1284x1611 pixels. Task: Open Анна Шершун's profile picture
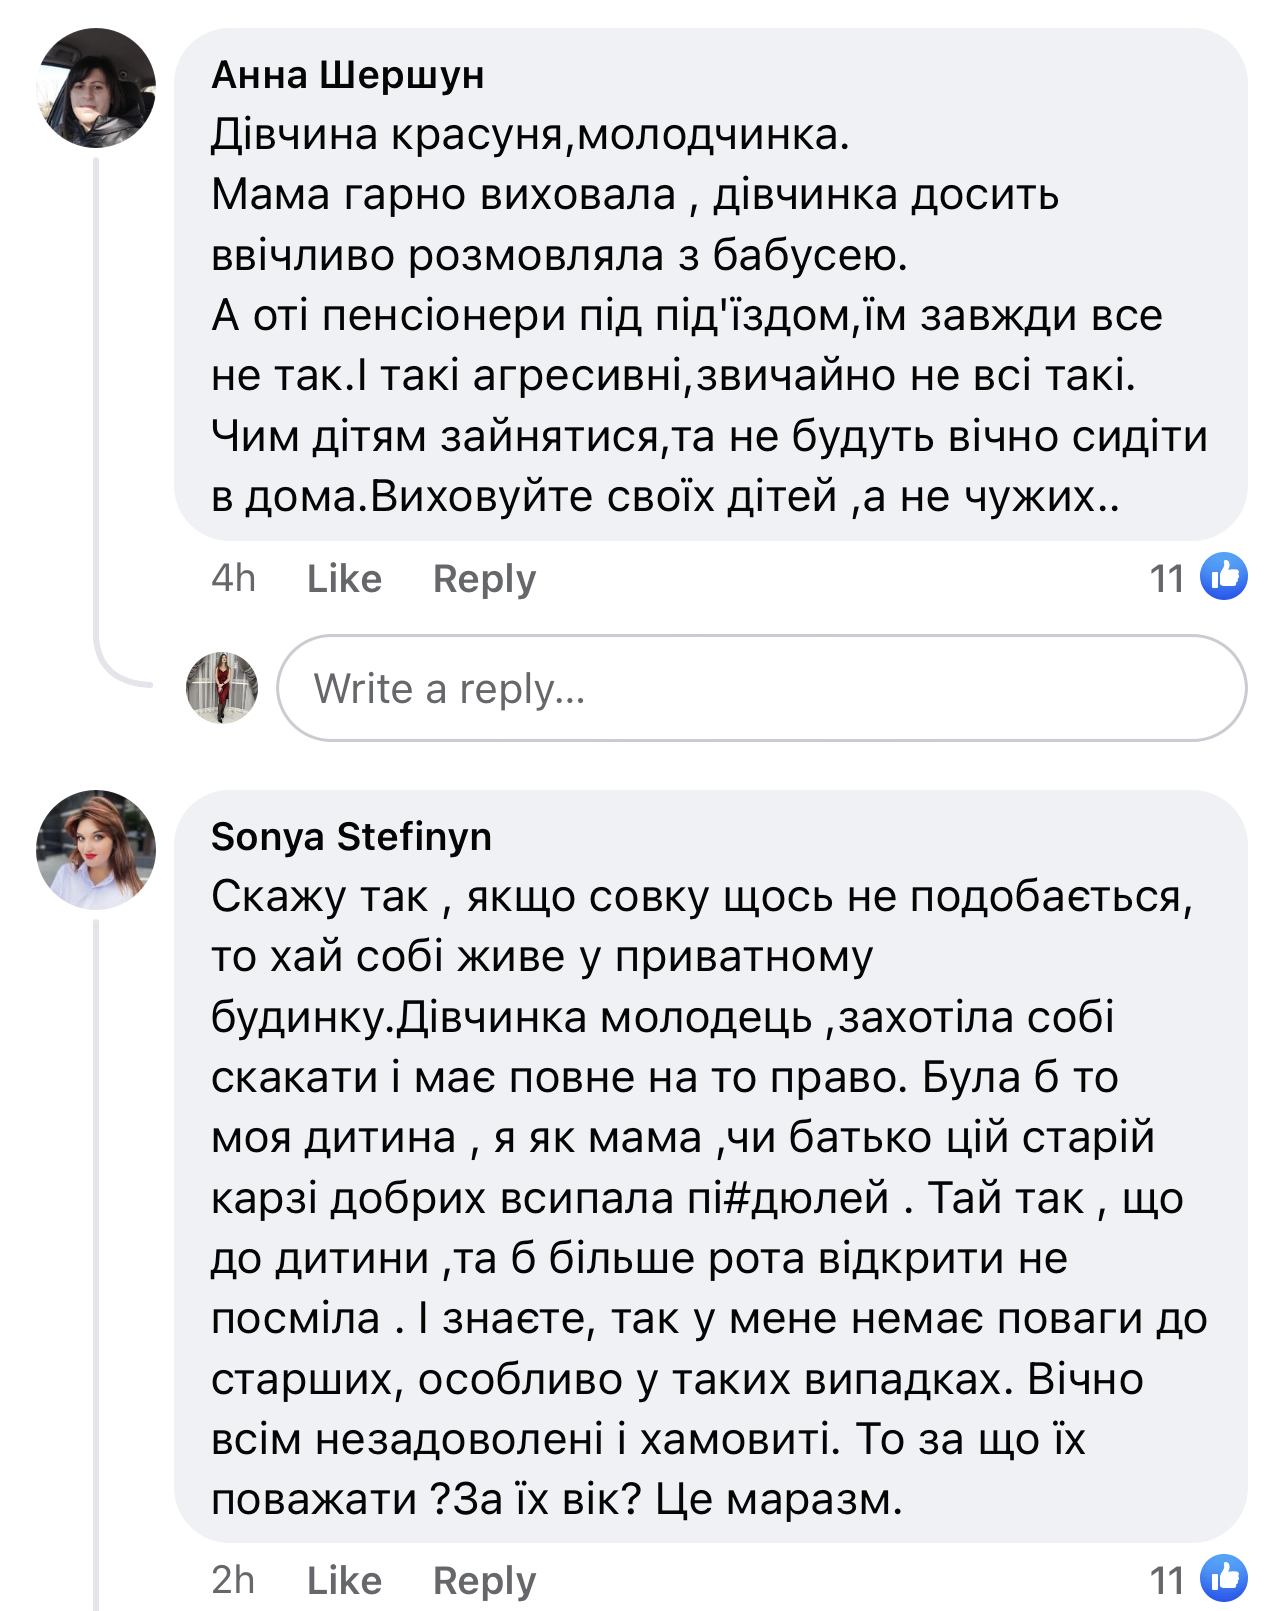[x=96, y=88]
